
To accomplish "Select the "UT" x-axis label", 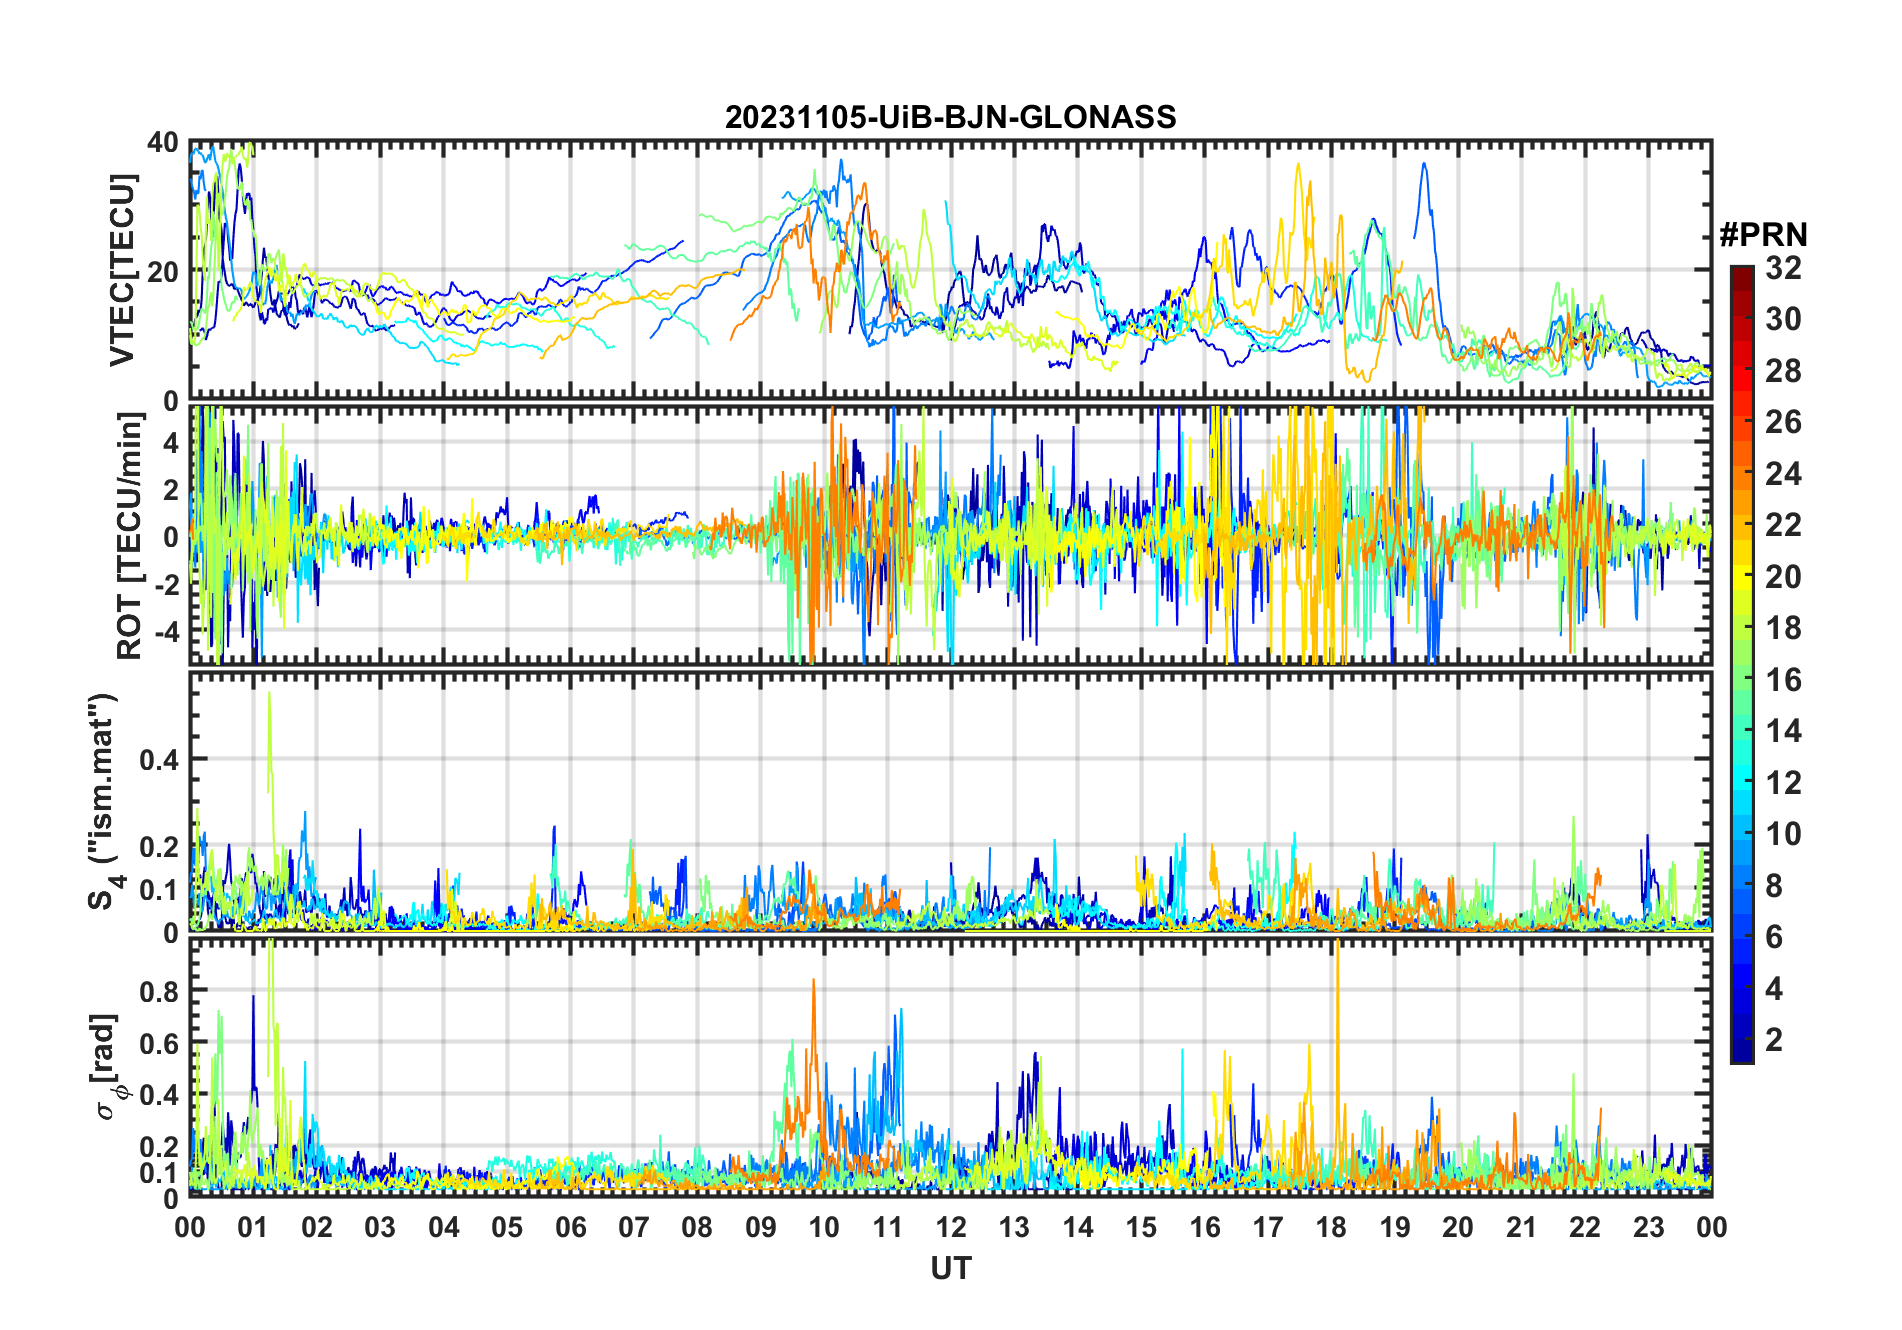I will coord(950,1268).
